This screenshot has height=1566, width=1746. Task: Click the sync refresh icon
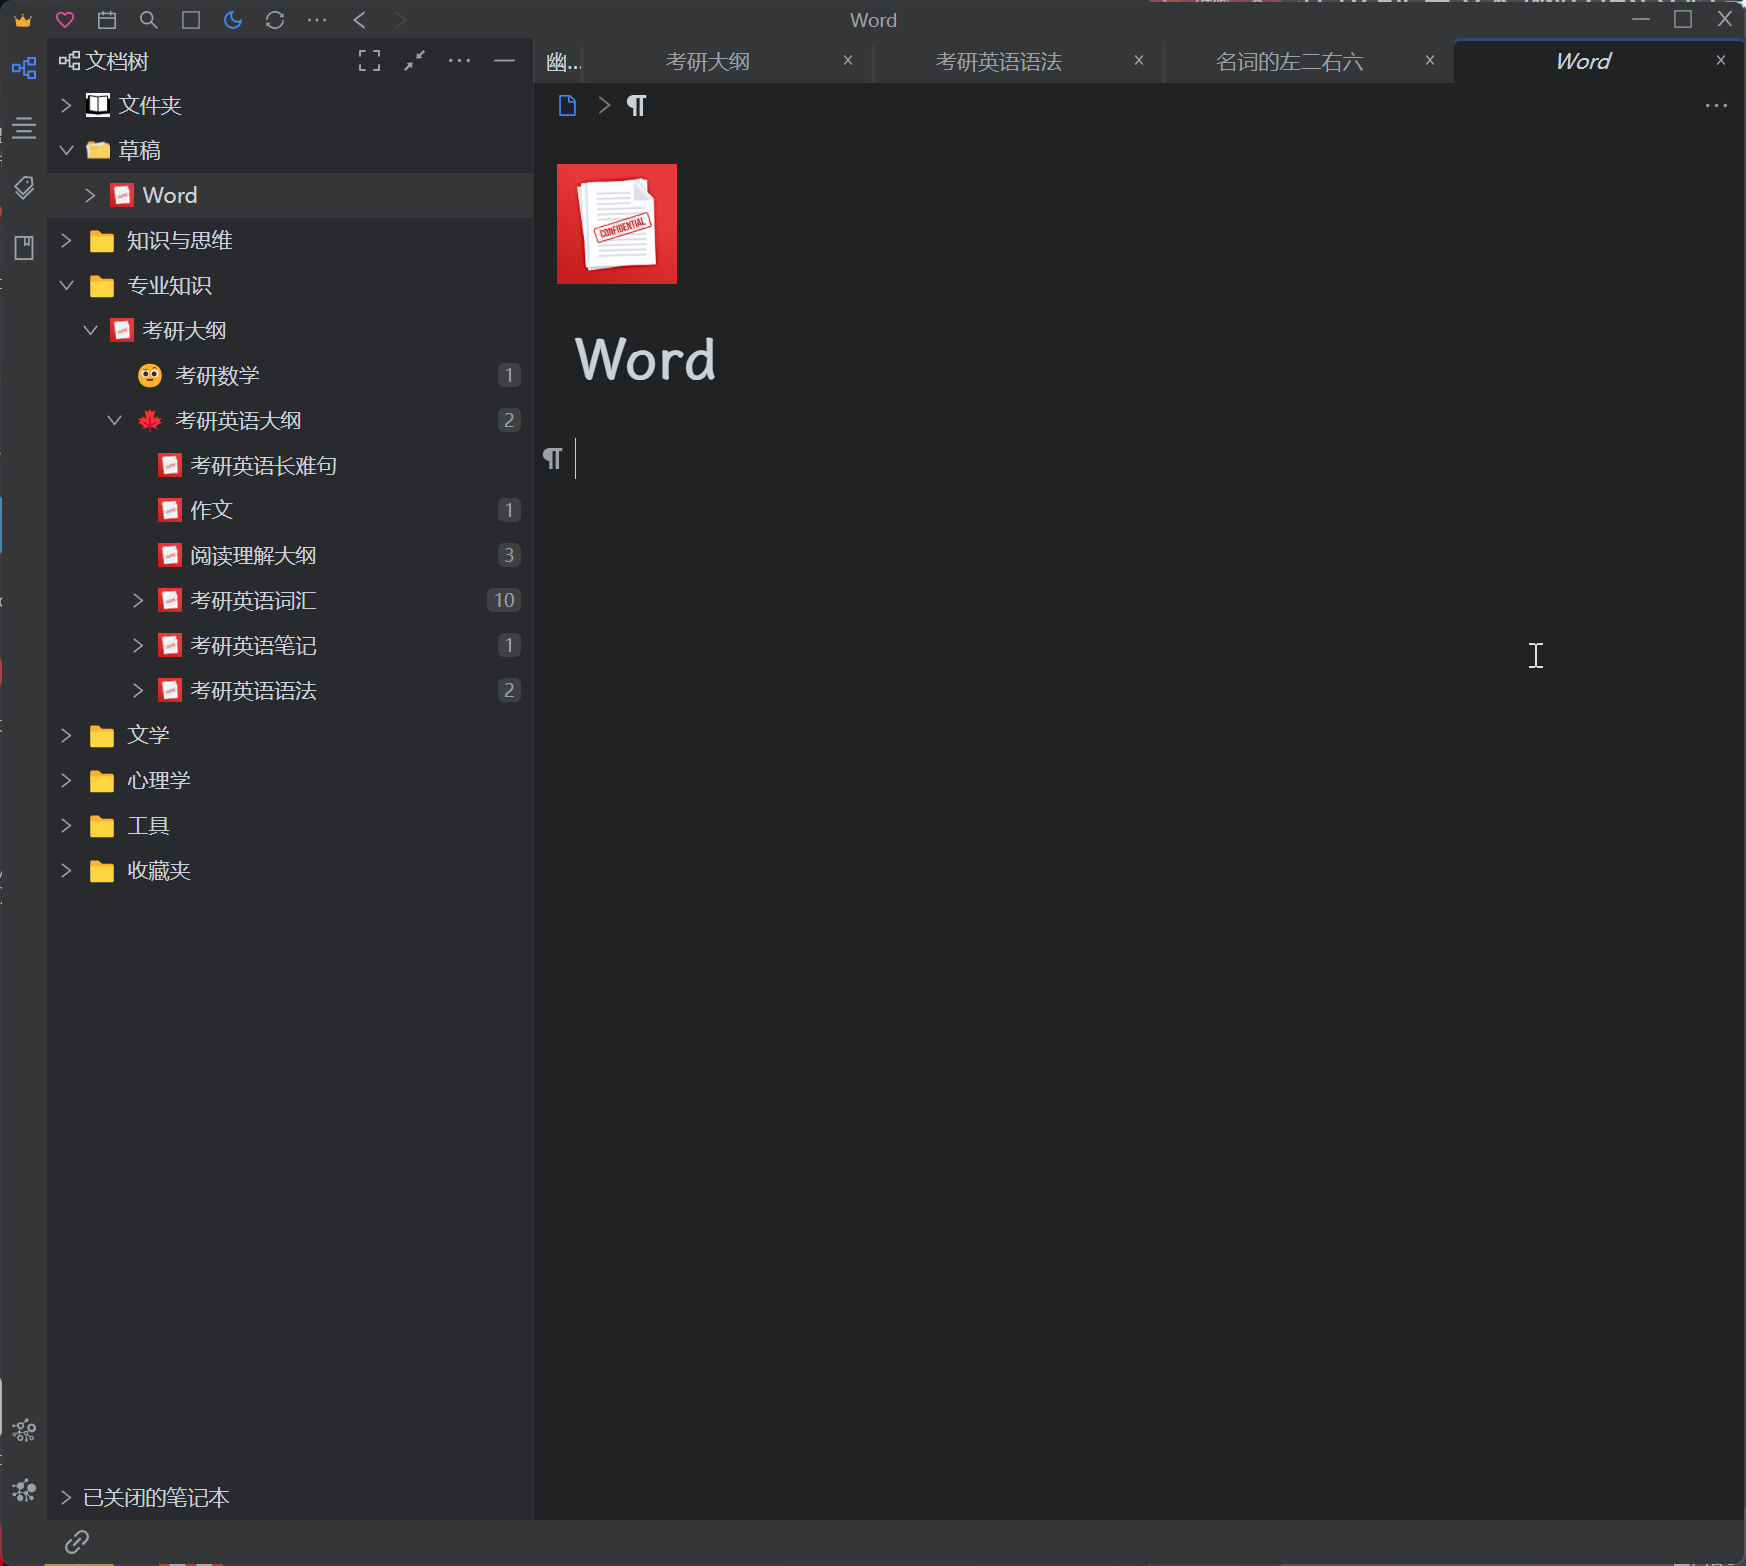click(275, 20)
